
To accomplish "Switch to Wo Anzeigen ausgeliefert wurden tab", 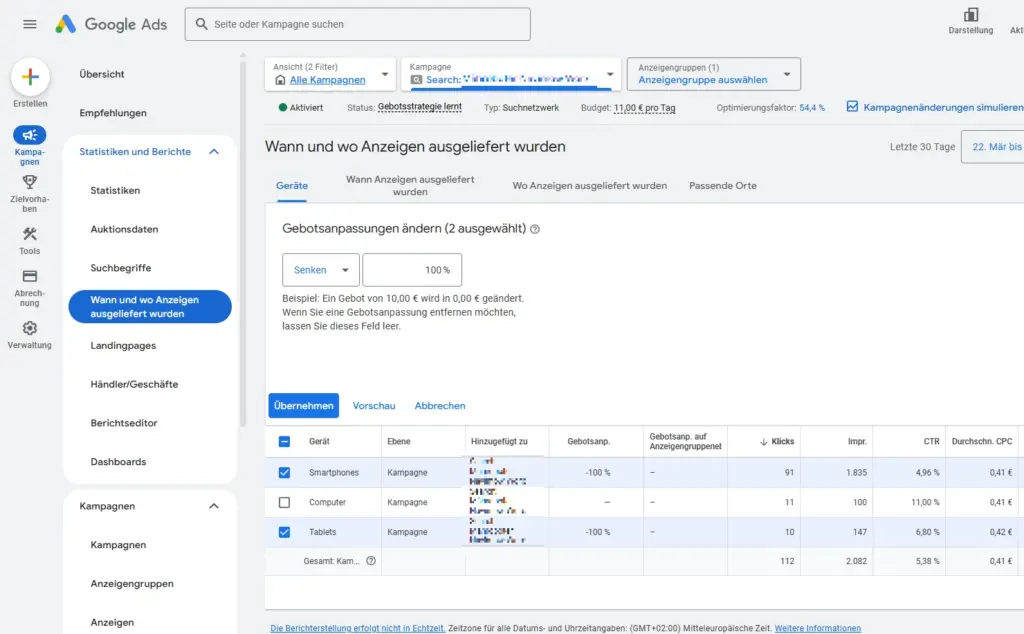I will [x=590, y=185].
